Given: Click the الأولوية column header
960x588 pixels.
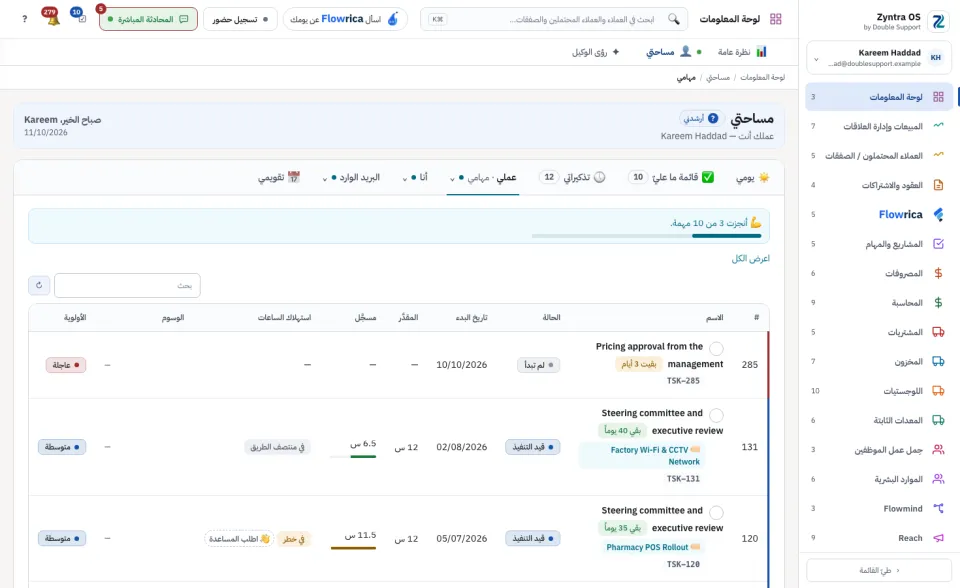Looking at the screenshot, I should point(75,317).
